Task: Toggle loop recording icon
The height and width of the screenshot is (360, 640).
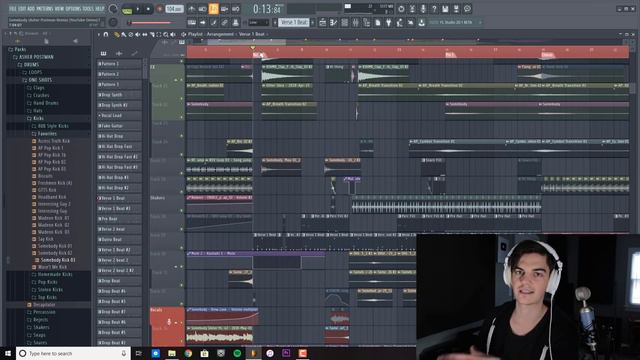Action: click(x=236, y=9)
